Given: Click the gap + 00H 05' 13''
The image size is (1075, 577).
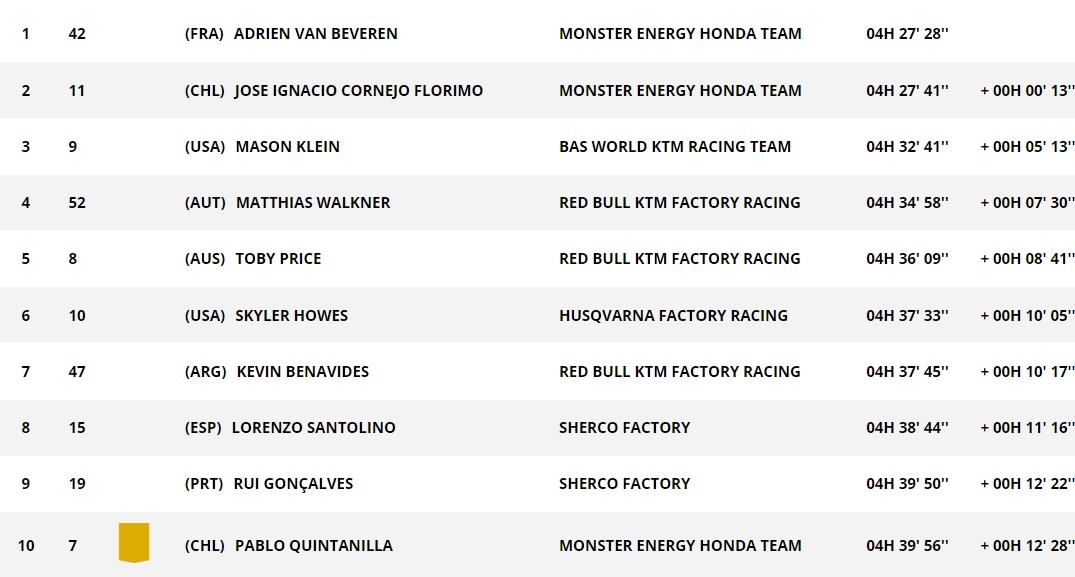Looking at the screenshot, I should 1027,147.
